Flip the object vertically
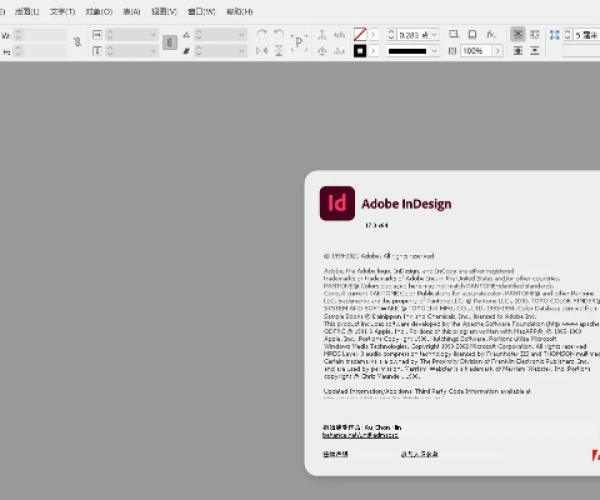This screenshot has width=600, height=500. coord(279,50)
